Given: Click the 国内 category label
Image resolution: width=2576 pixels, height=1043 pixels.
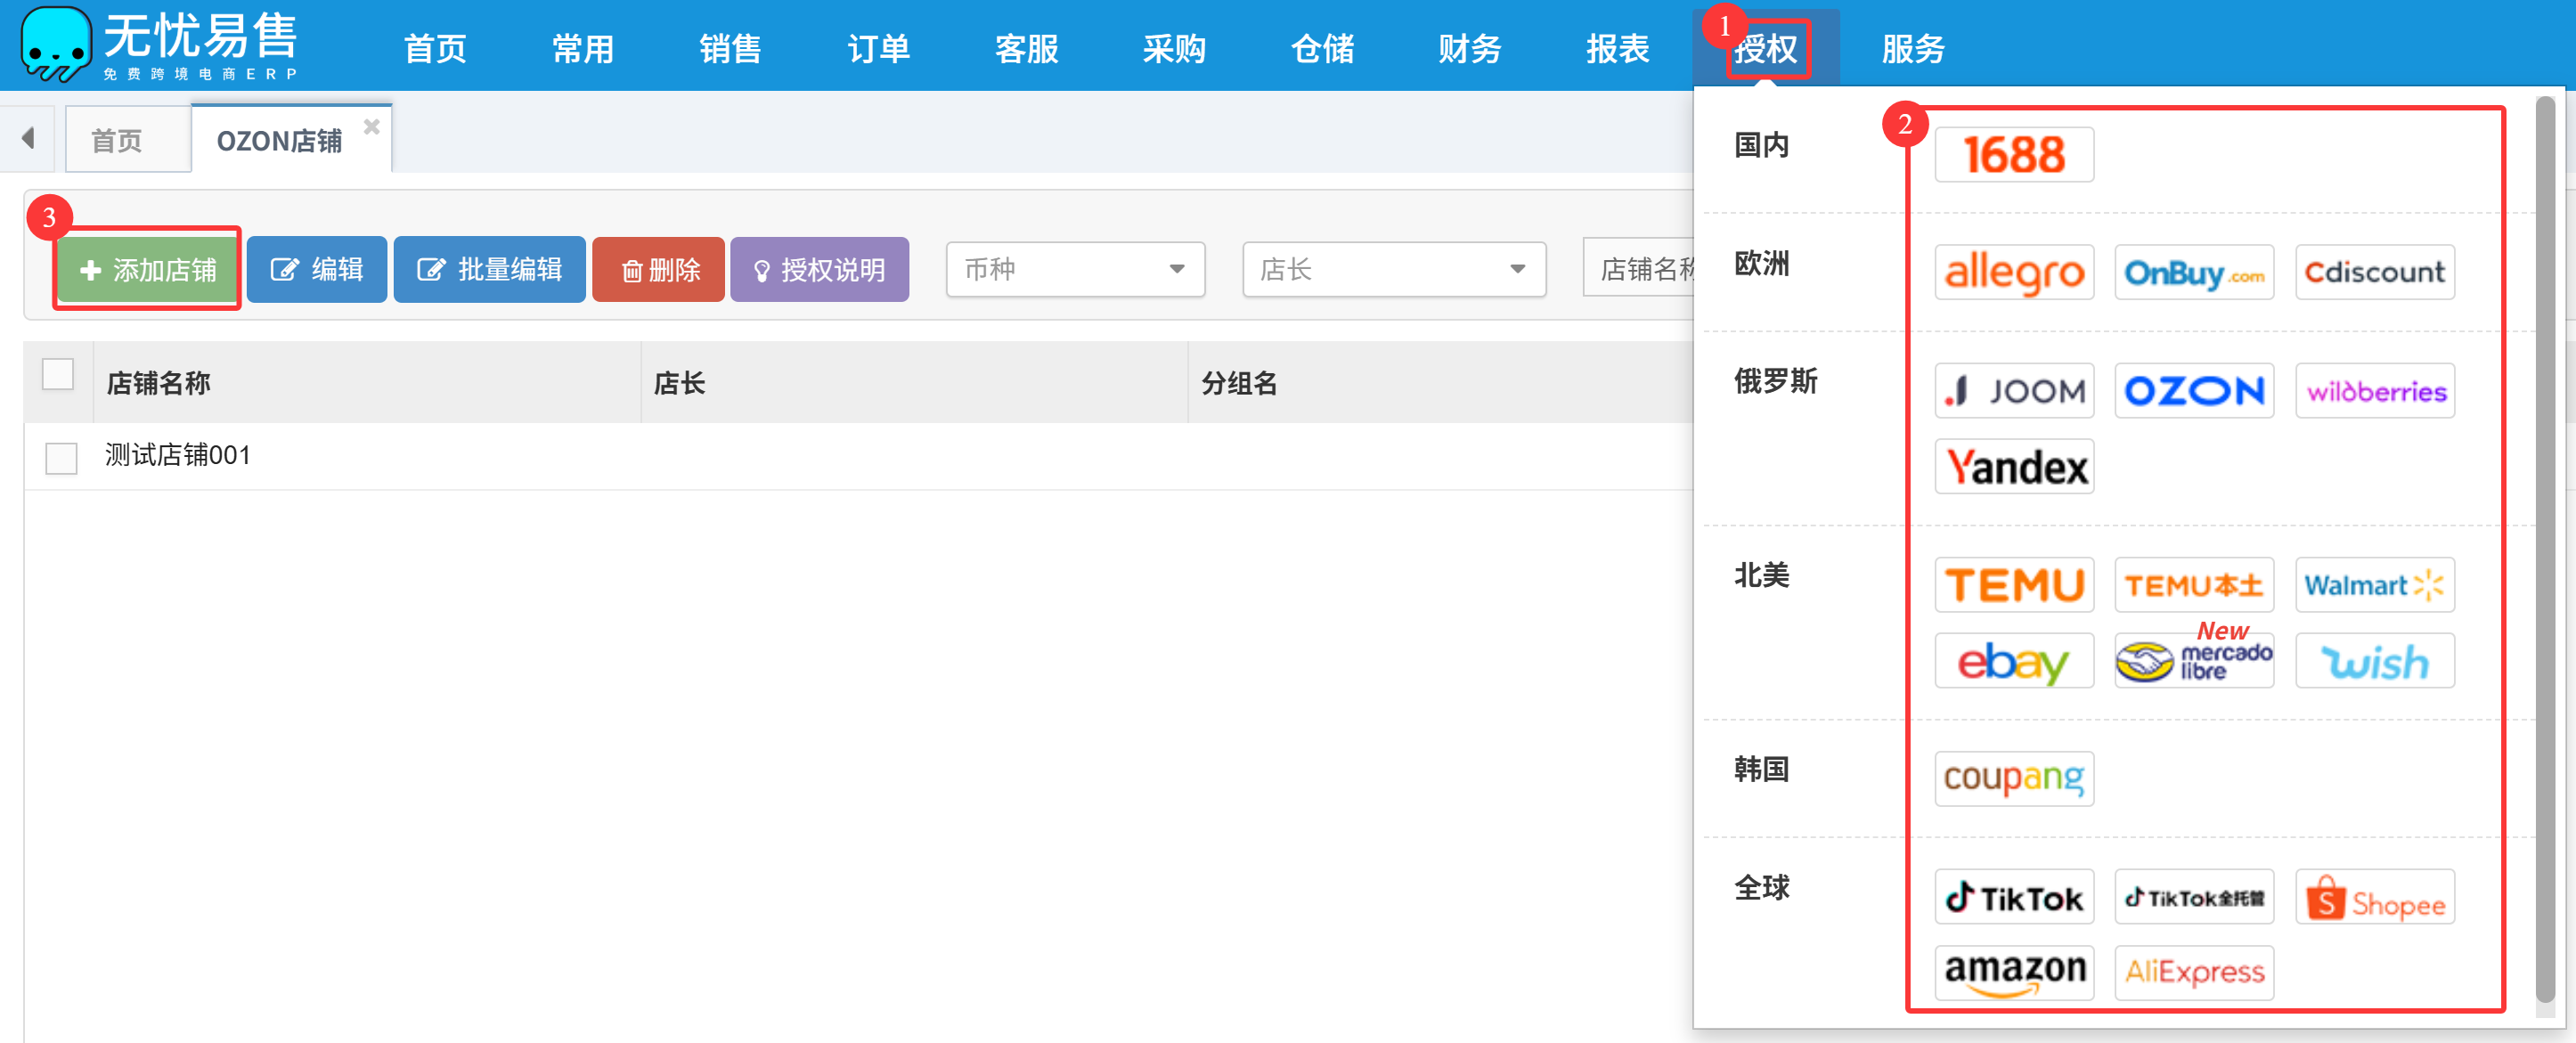Looking at the screenshot, I should click(x=1761, y=145).
